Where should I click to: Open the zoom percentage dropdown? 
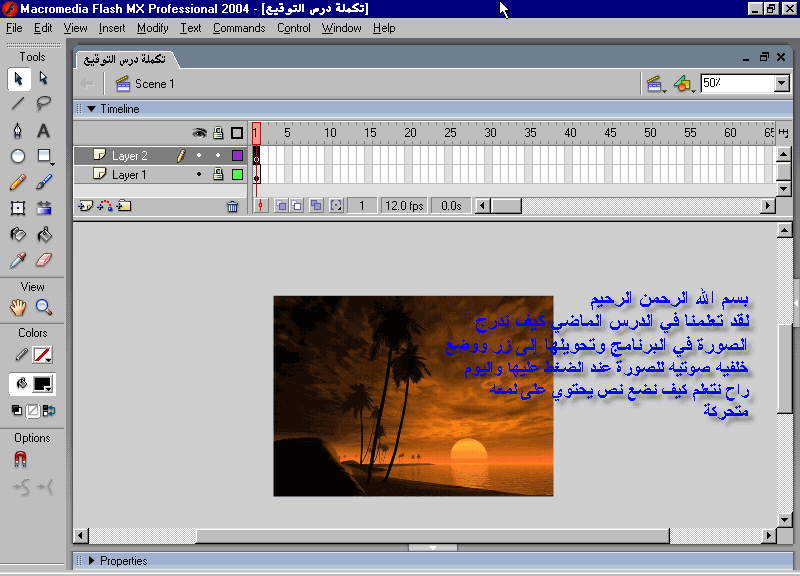pos(782,83)
